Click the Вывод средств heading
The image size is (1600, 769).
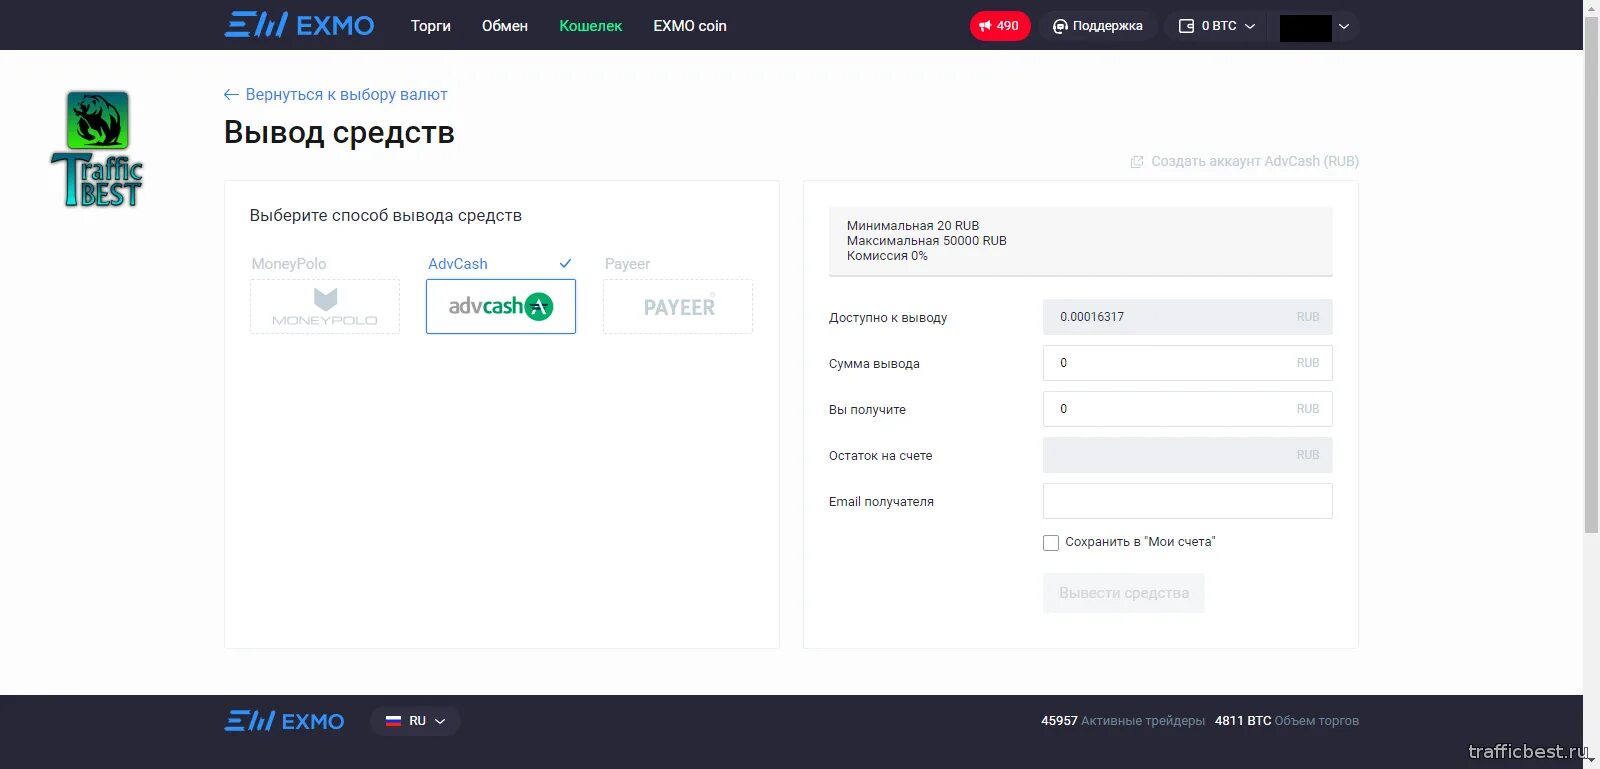point(339,132)
